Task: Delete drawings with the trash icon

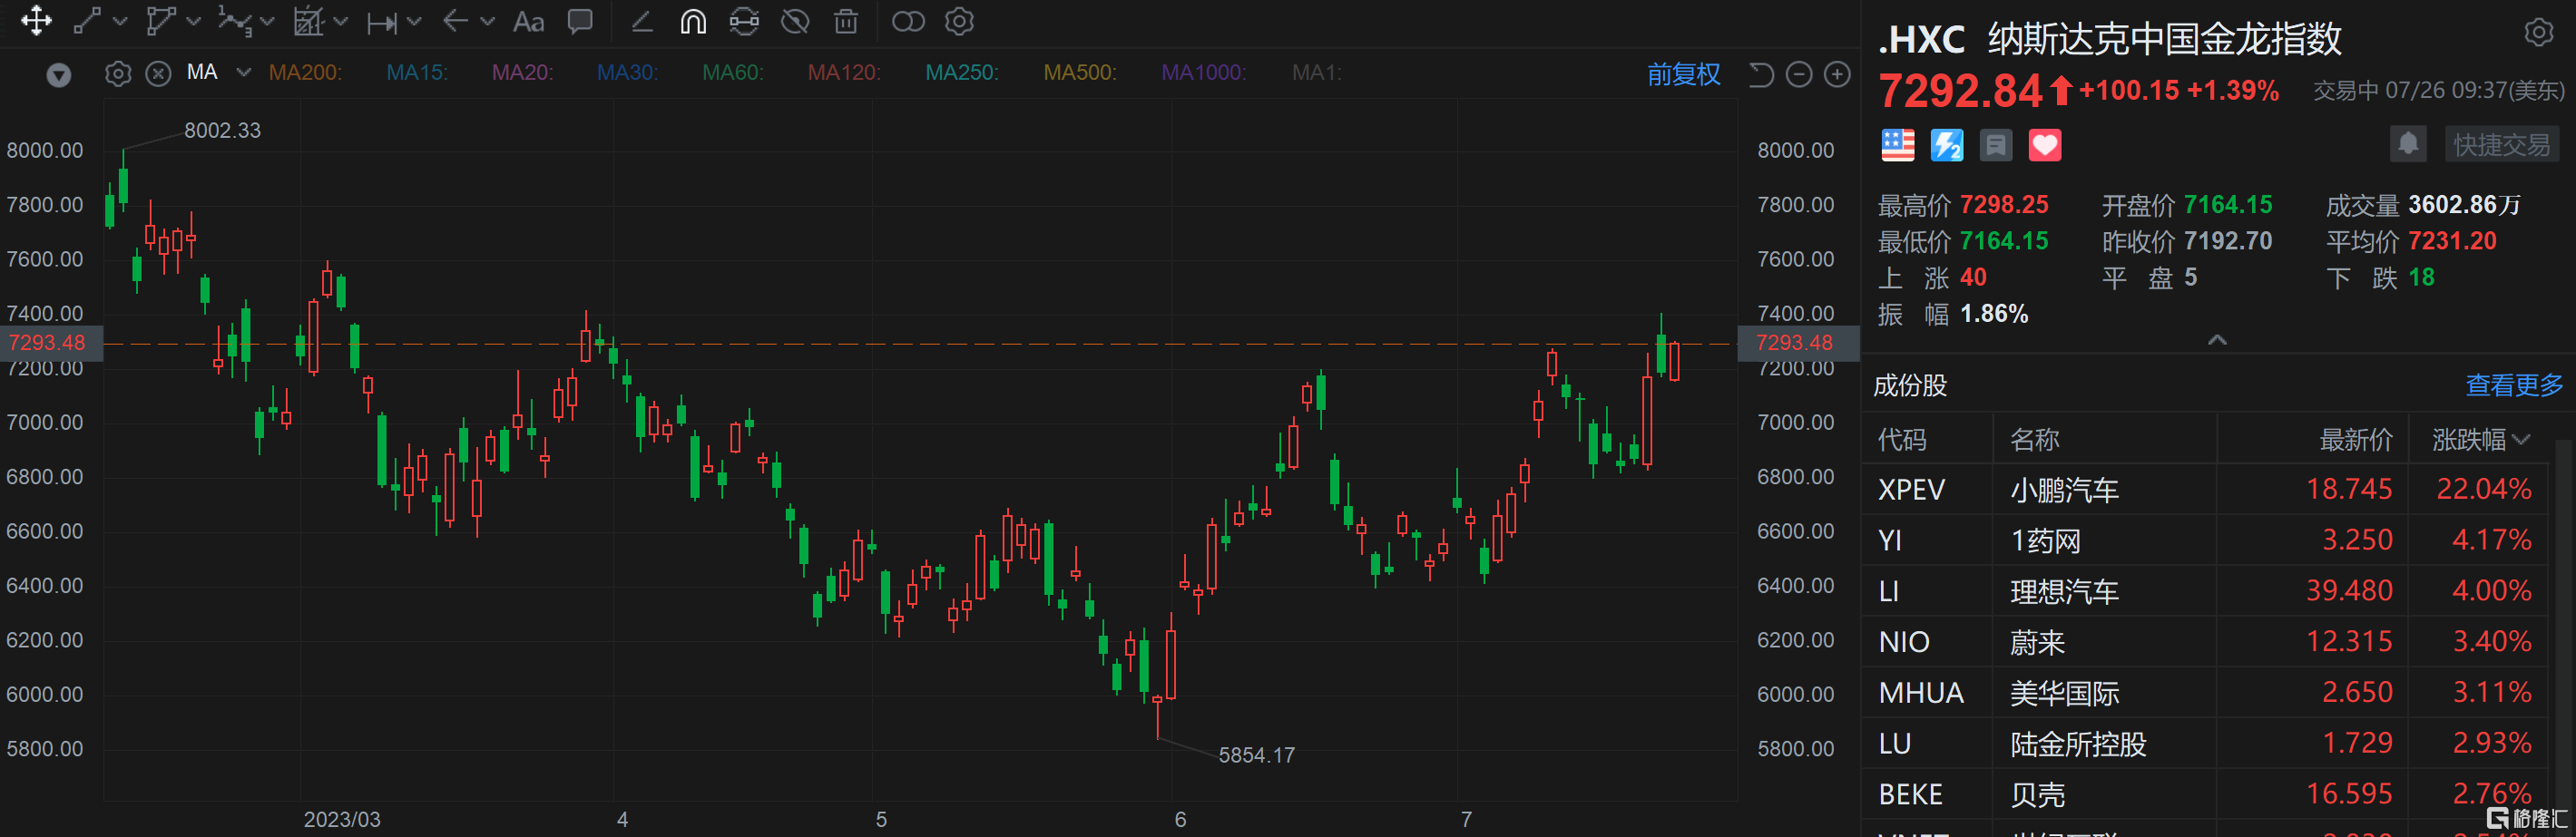Action: 846,21
